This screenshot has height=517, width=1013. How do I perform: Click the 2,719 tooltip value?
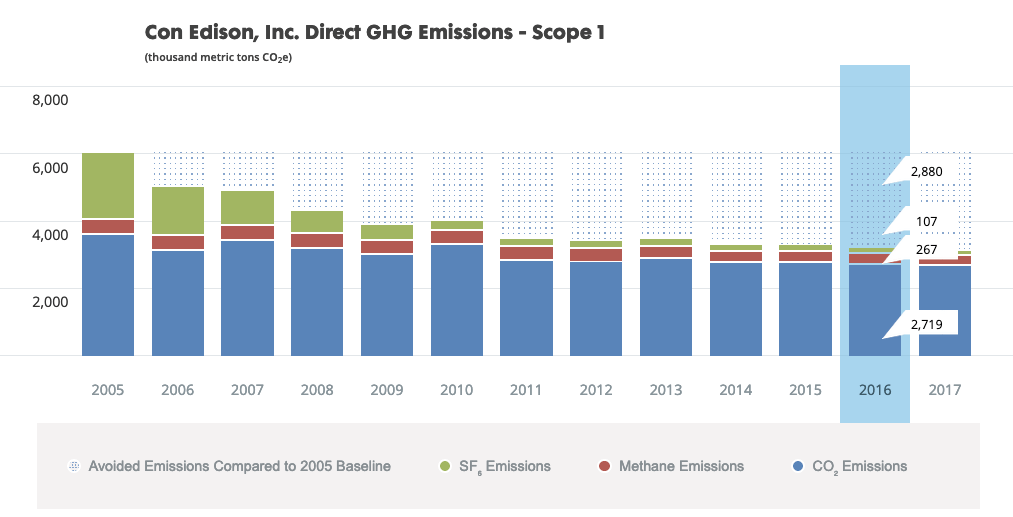pyautogui.click(x=926, y=325)
